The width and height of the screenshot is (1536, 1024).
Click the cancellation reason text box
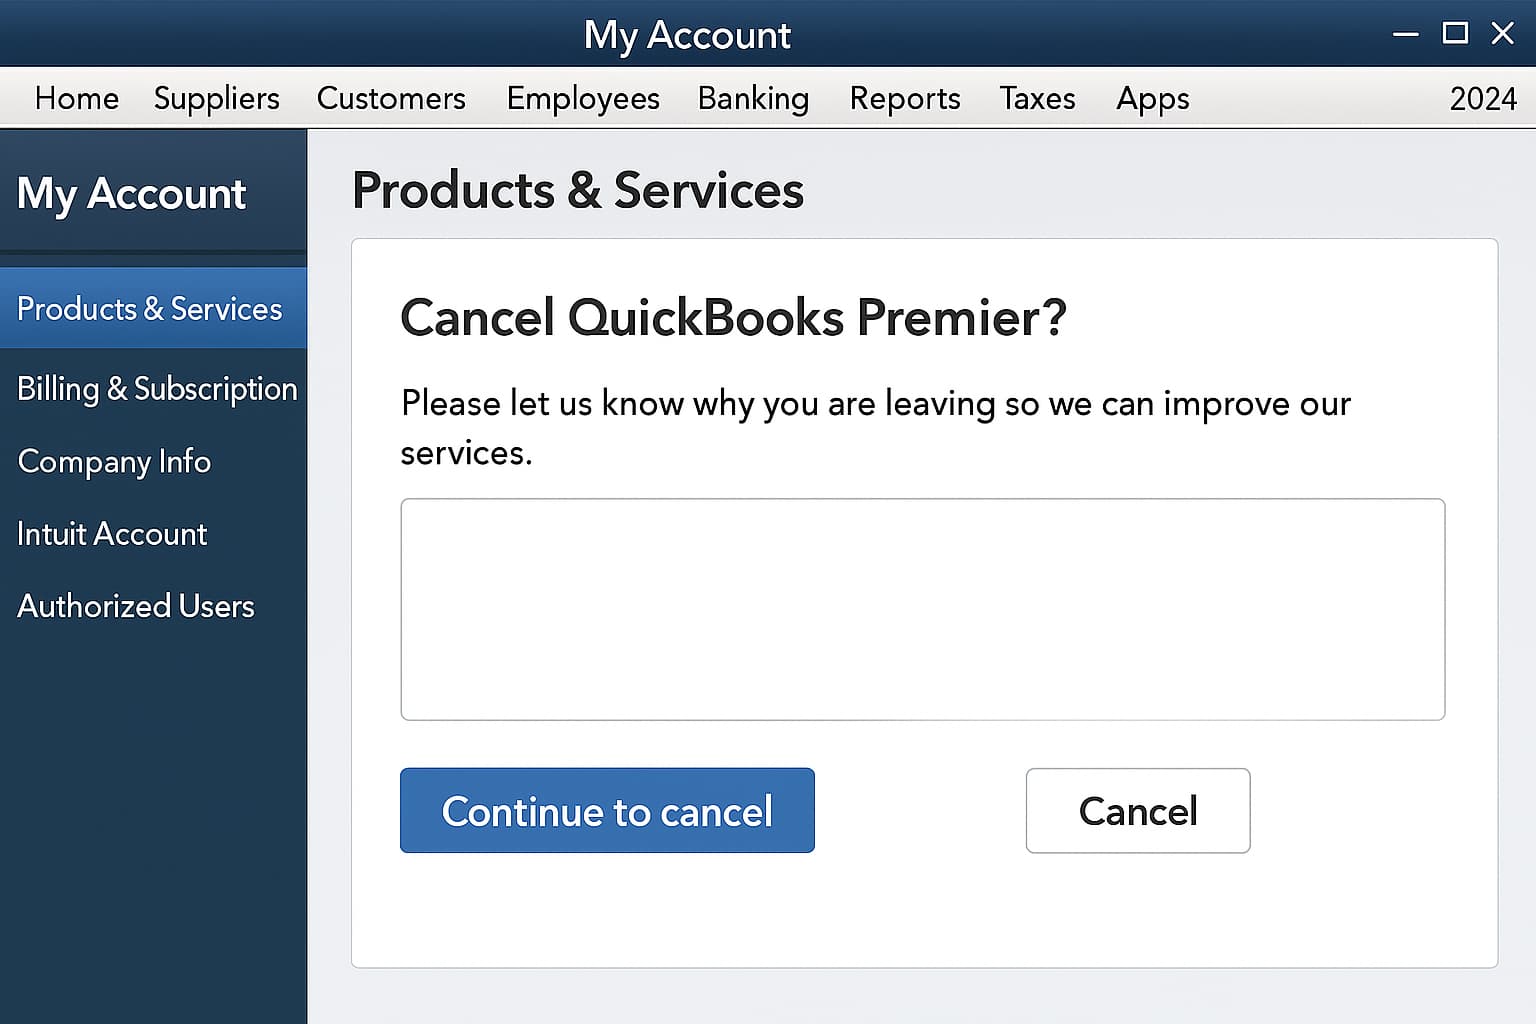pyautogui.click(x=922, y=609)
